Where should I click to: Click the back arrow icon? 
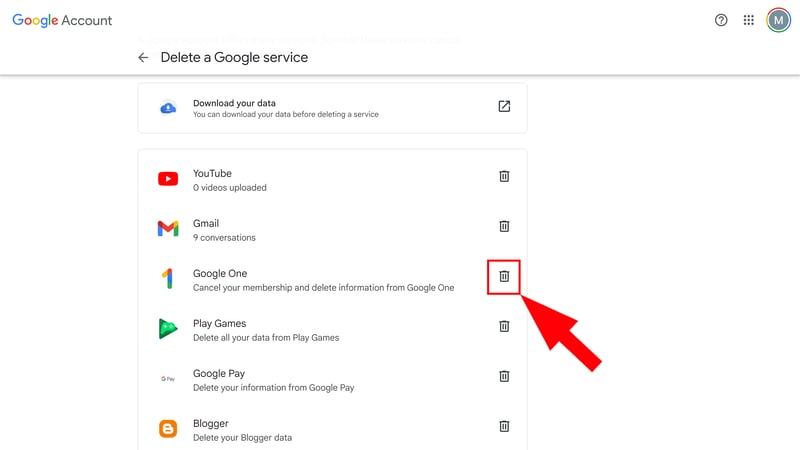[143, 58]
